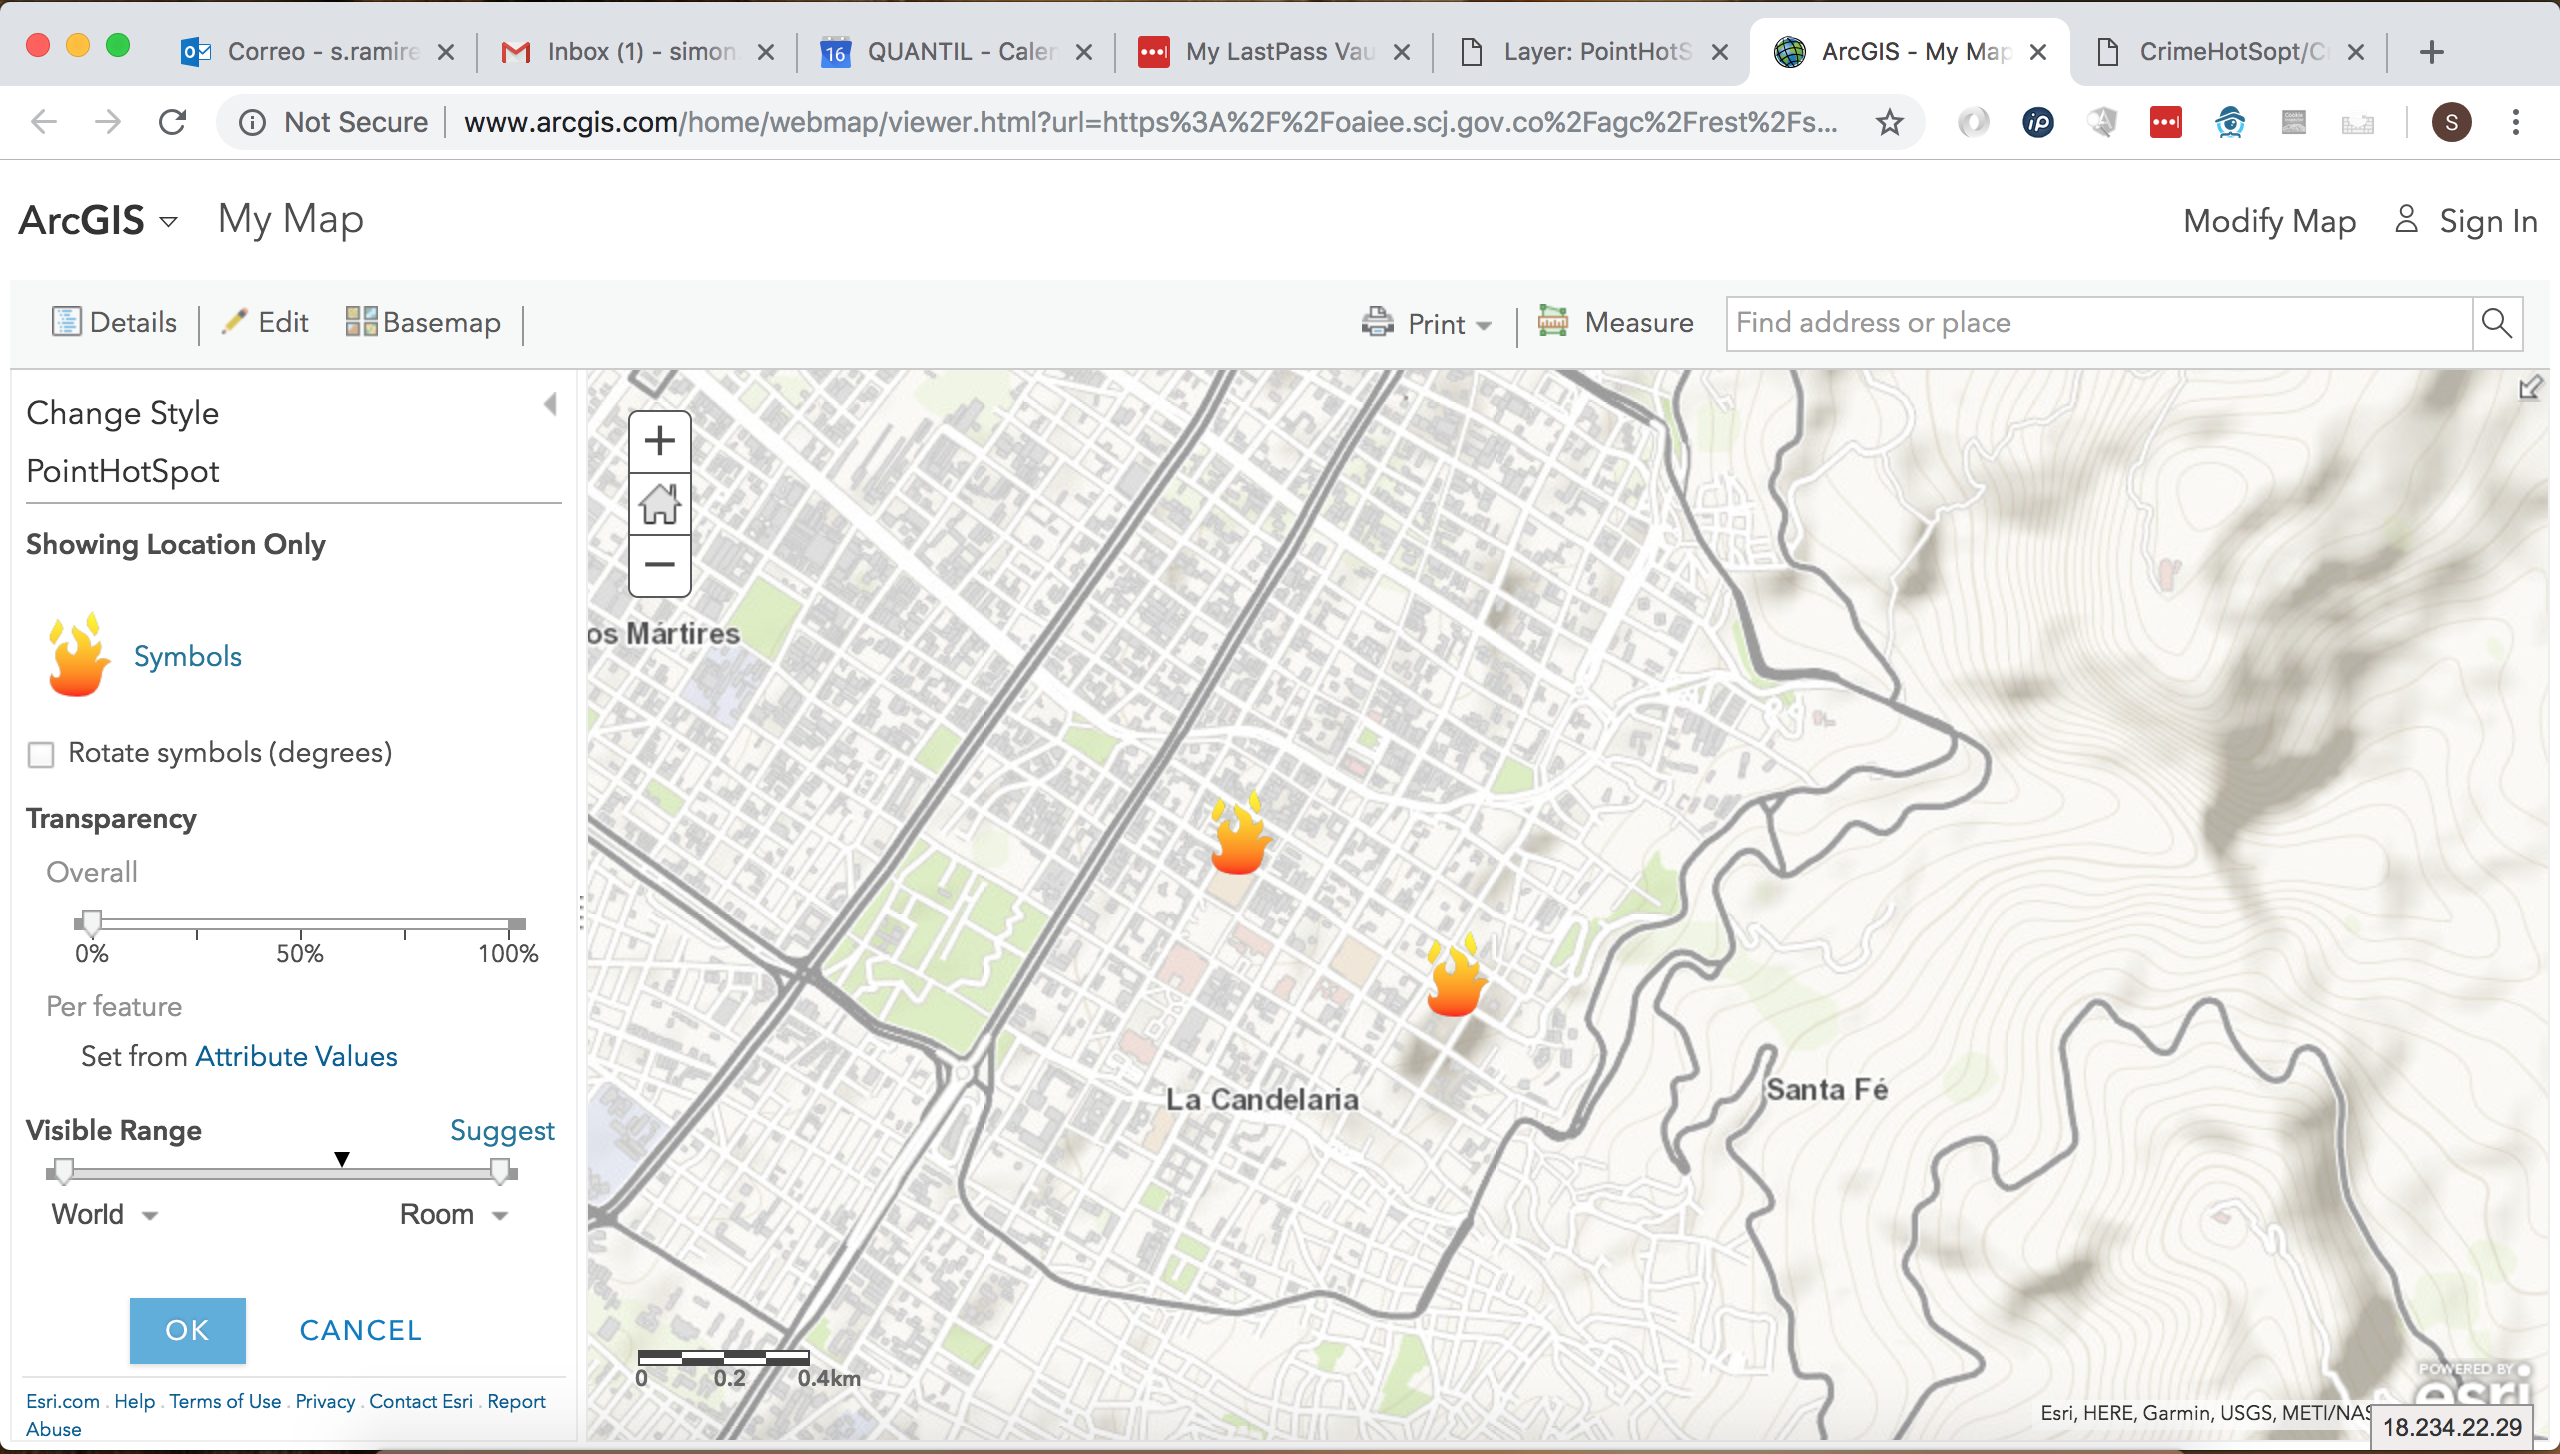Click the browser address bar URL
The width and height of the screenshot is (2560, 1454).
point(1150,122)
